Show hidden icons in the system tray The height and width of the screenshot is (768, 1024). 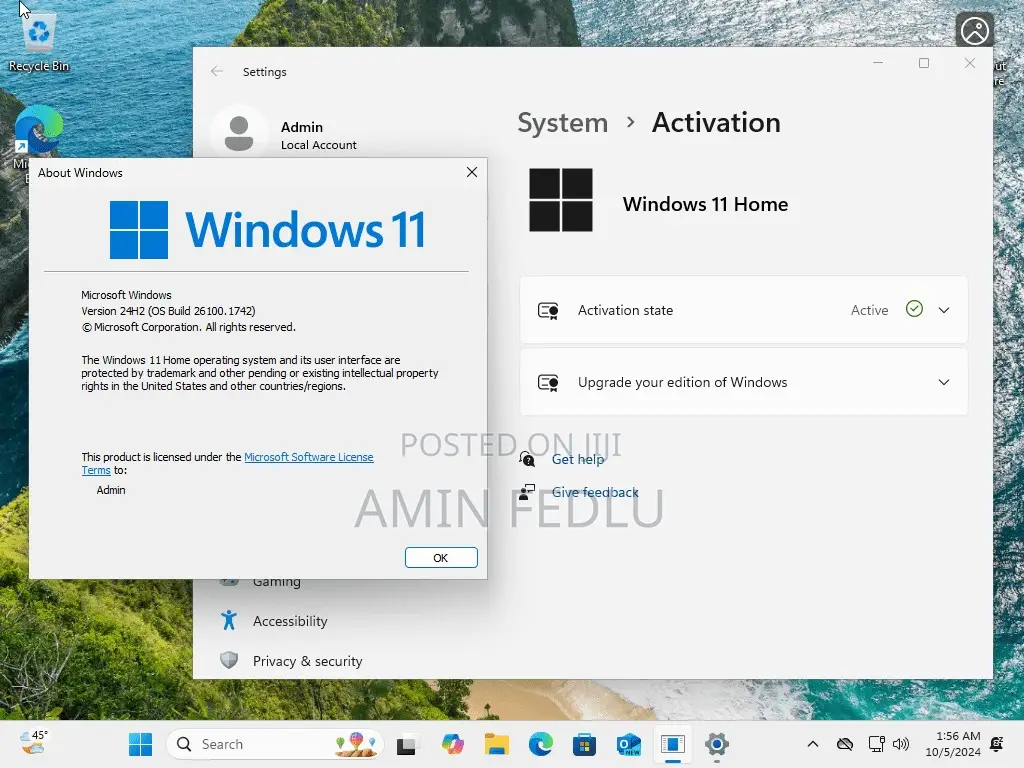[x=813, y=744]
